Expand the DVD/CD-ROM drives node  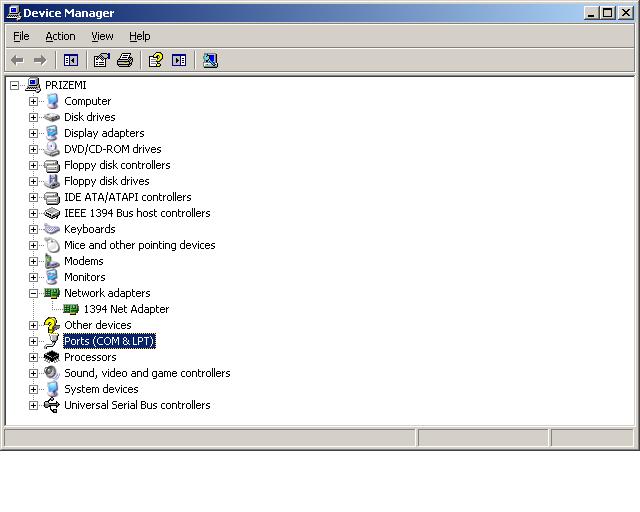pos(33,149)
